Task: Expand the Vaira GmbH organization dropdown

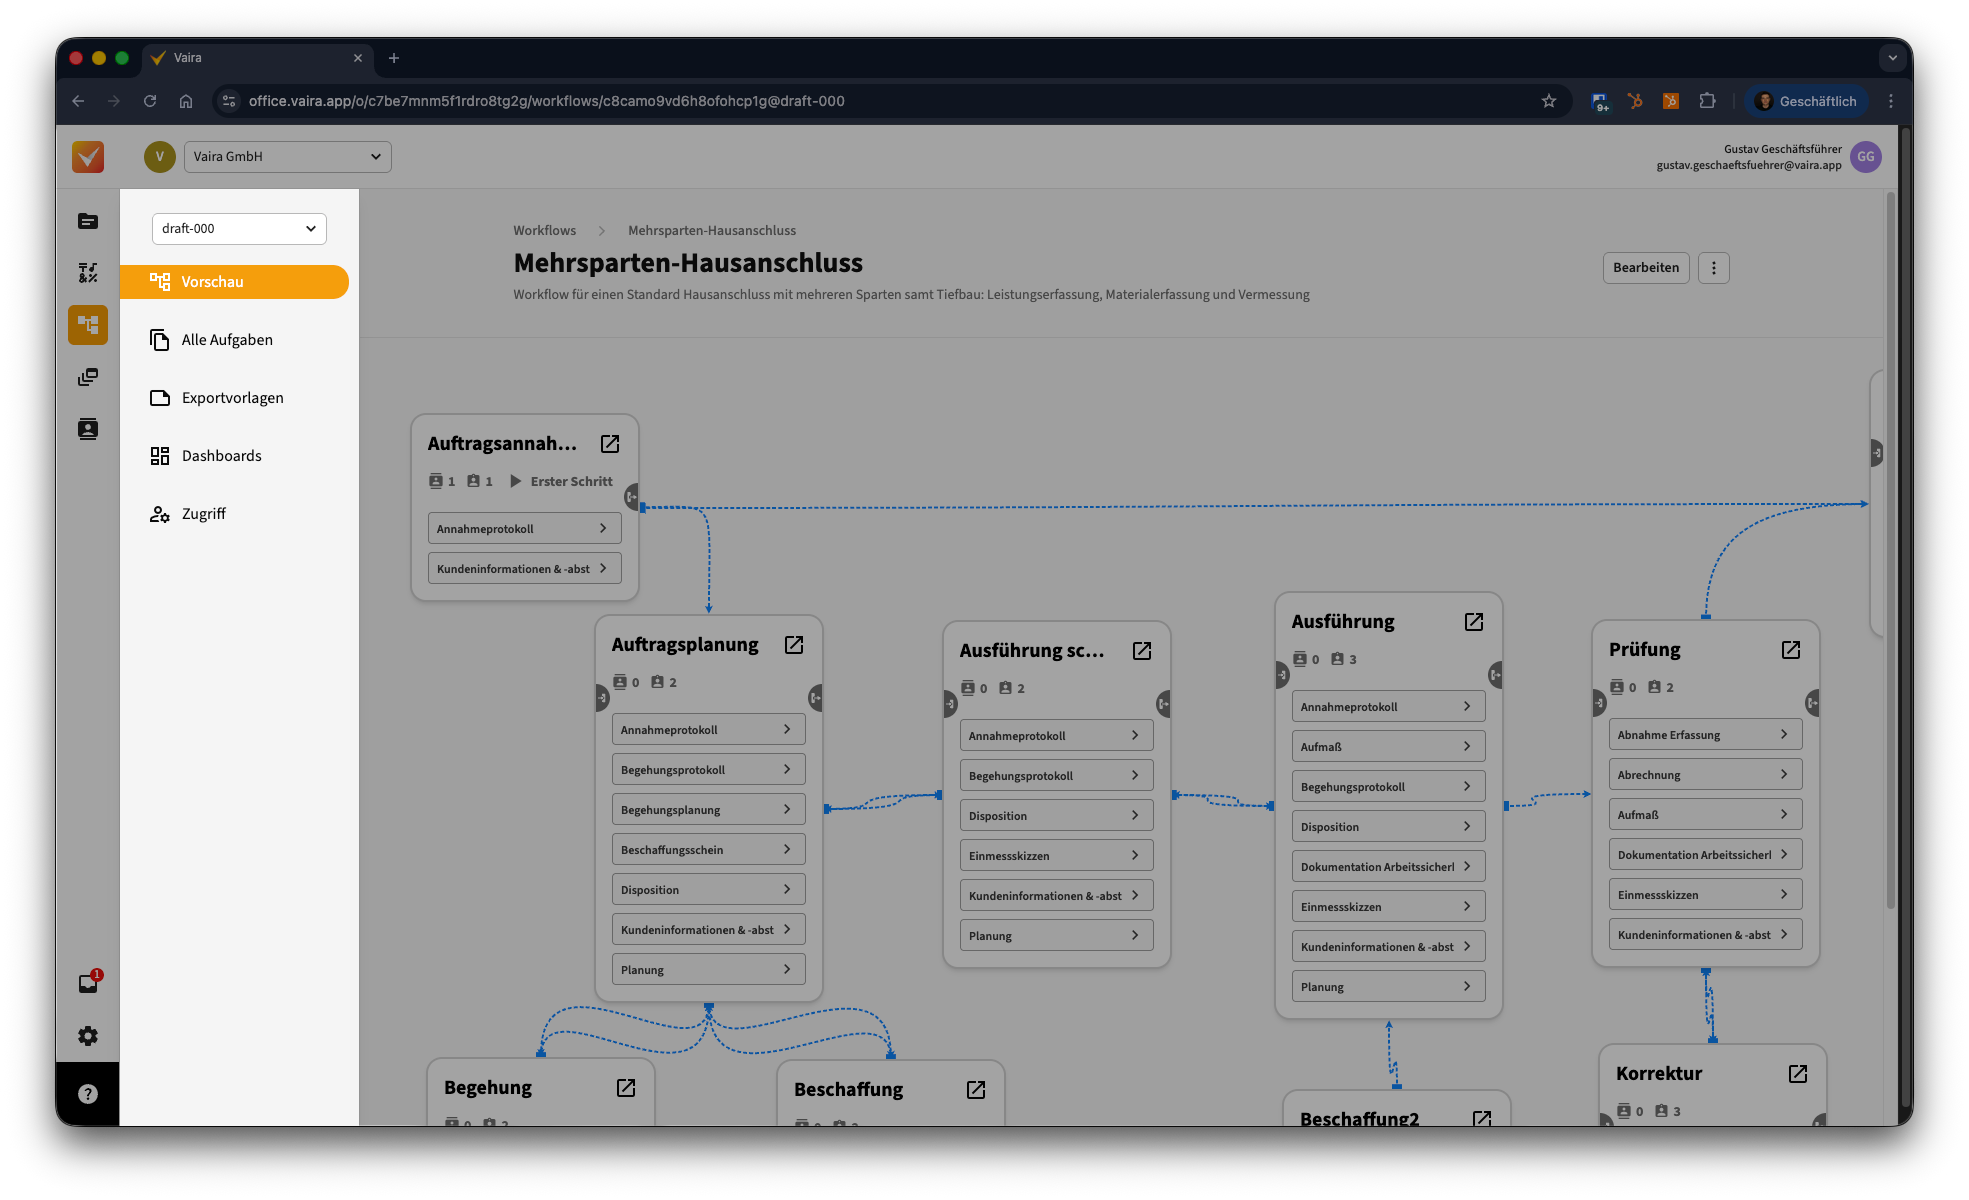Action: point(287,157)
